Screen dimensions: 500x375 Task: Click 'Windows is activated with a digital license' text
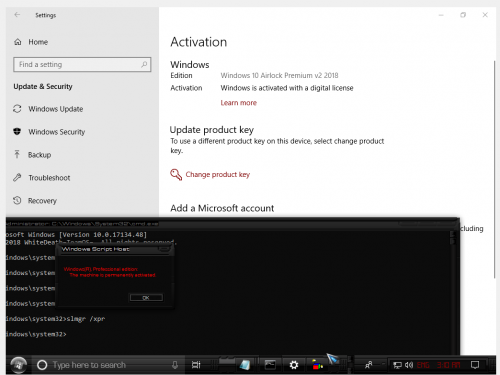pos(287,88)
